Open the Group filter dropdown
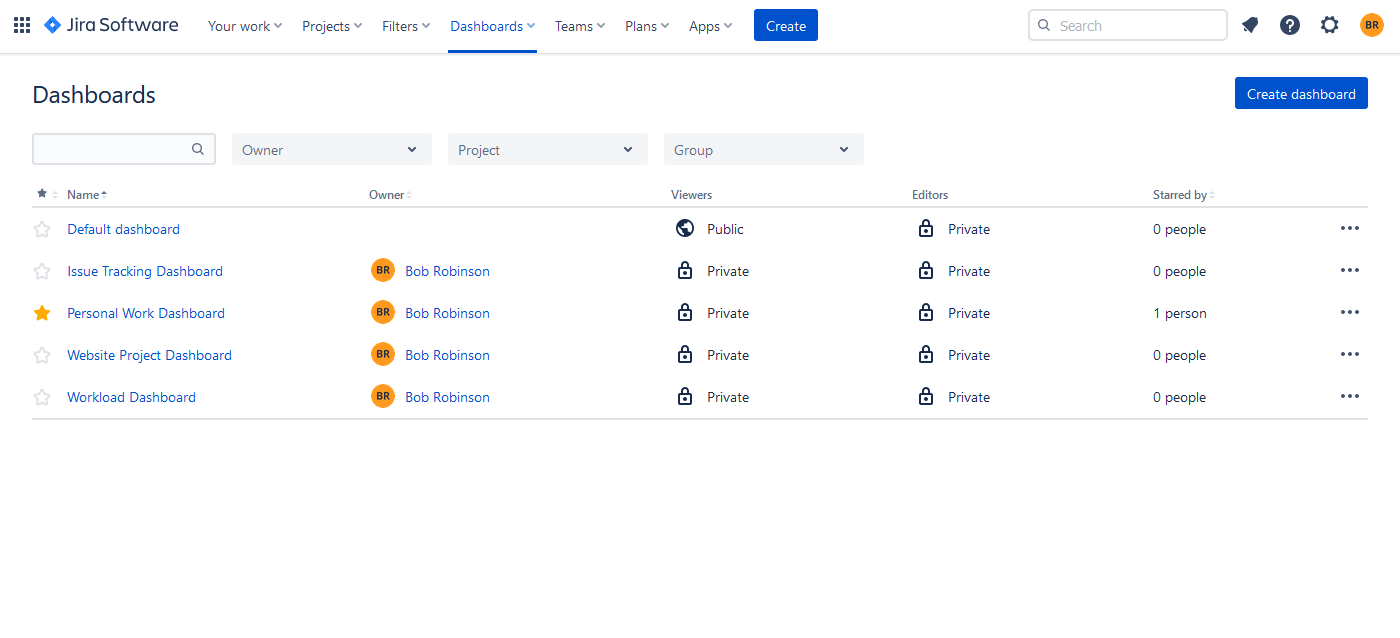 (x=763, y=148)
